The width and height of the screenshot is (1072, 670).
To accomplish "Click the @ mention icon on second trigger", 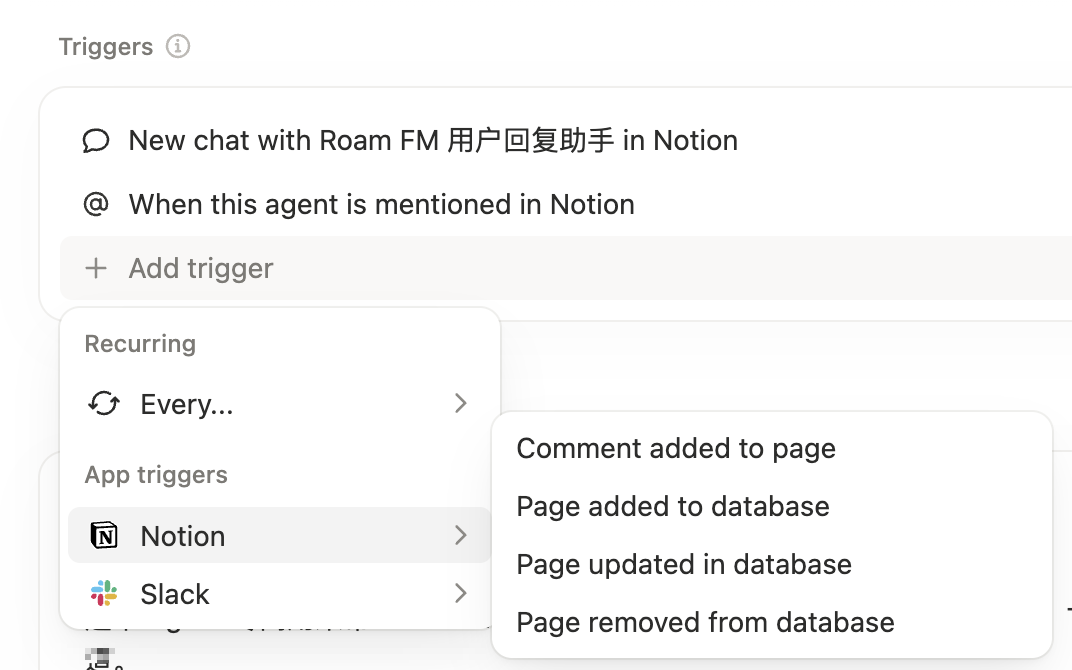I will 96,204.
